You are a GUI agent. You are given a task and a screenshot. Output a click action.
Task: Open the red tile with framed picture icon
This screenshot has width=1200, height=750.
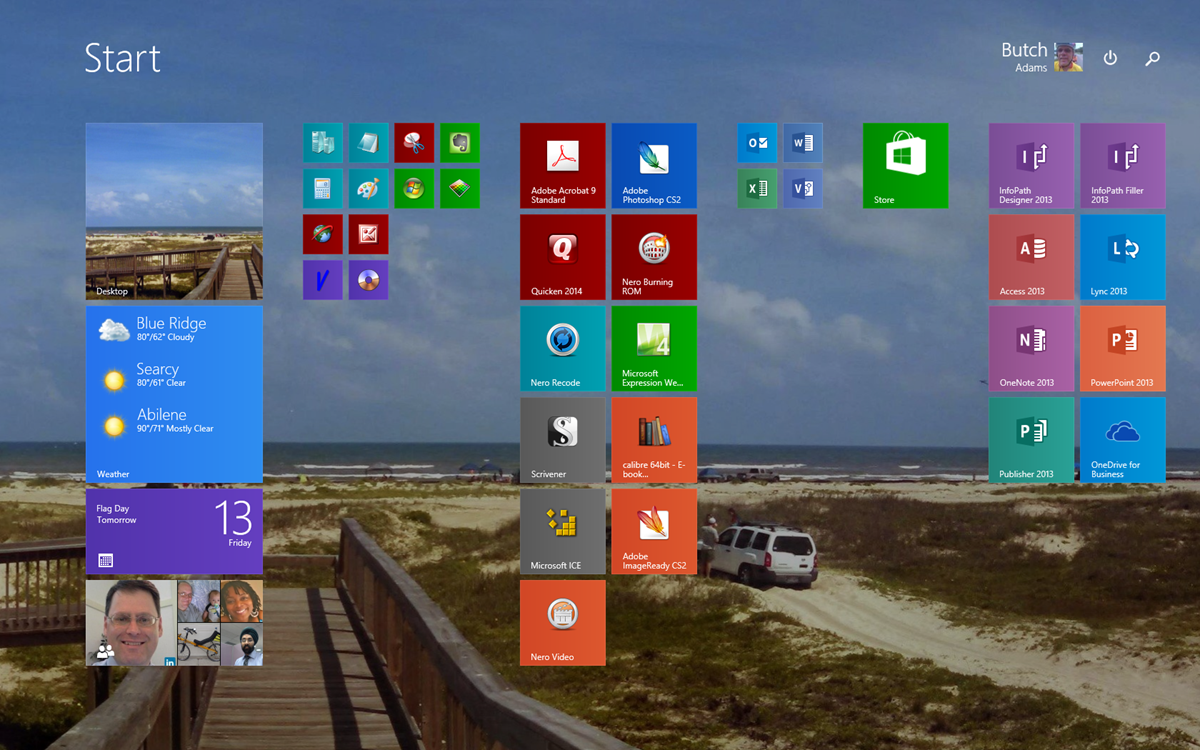coord(369,234)
